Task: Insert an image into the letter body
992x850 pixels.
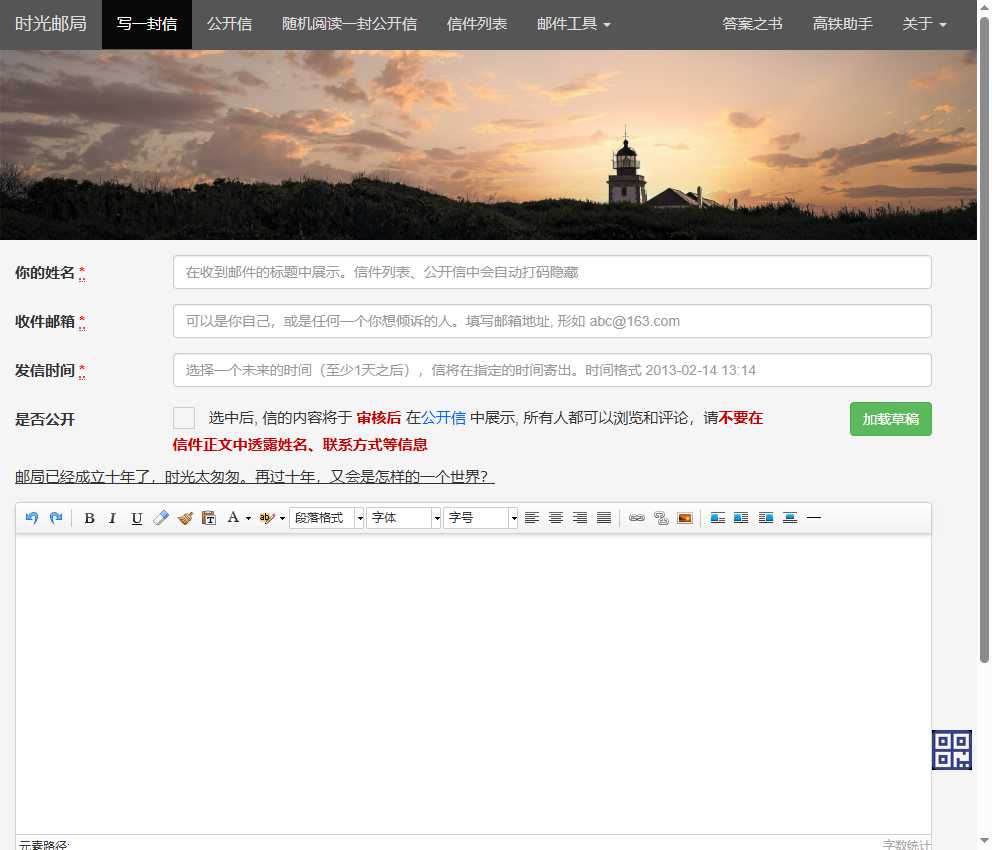Action: pos(684,518)
